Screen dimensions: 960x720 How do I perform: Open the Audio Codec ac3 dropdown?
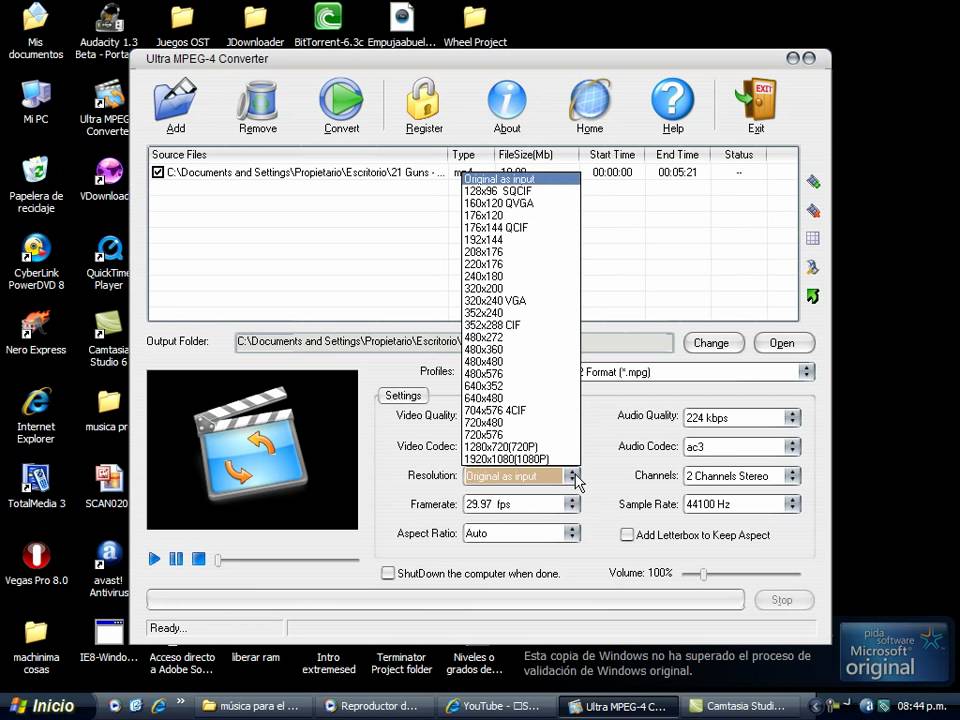[792, 447]
